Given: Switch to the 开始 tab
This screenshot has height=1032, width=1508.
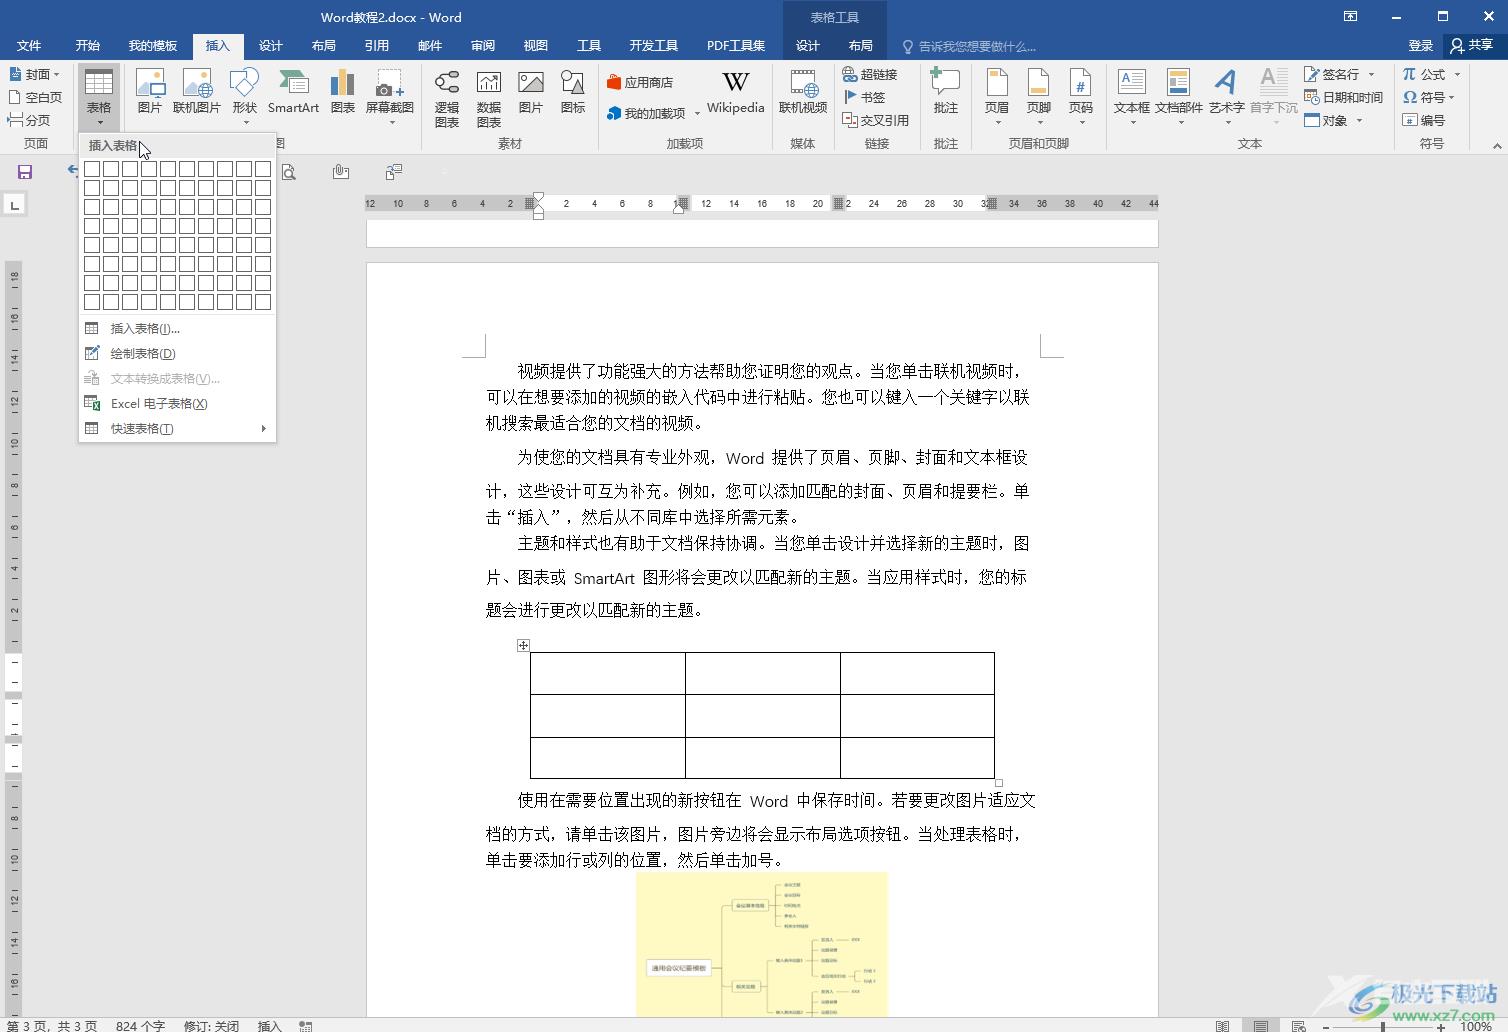Looking at the screenshot, I should tap(88, 45).
